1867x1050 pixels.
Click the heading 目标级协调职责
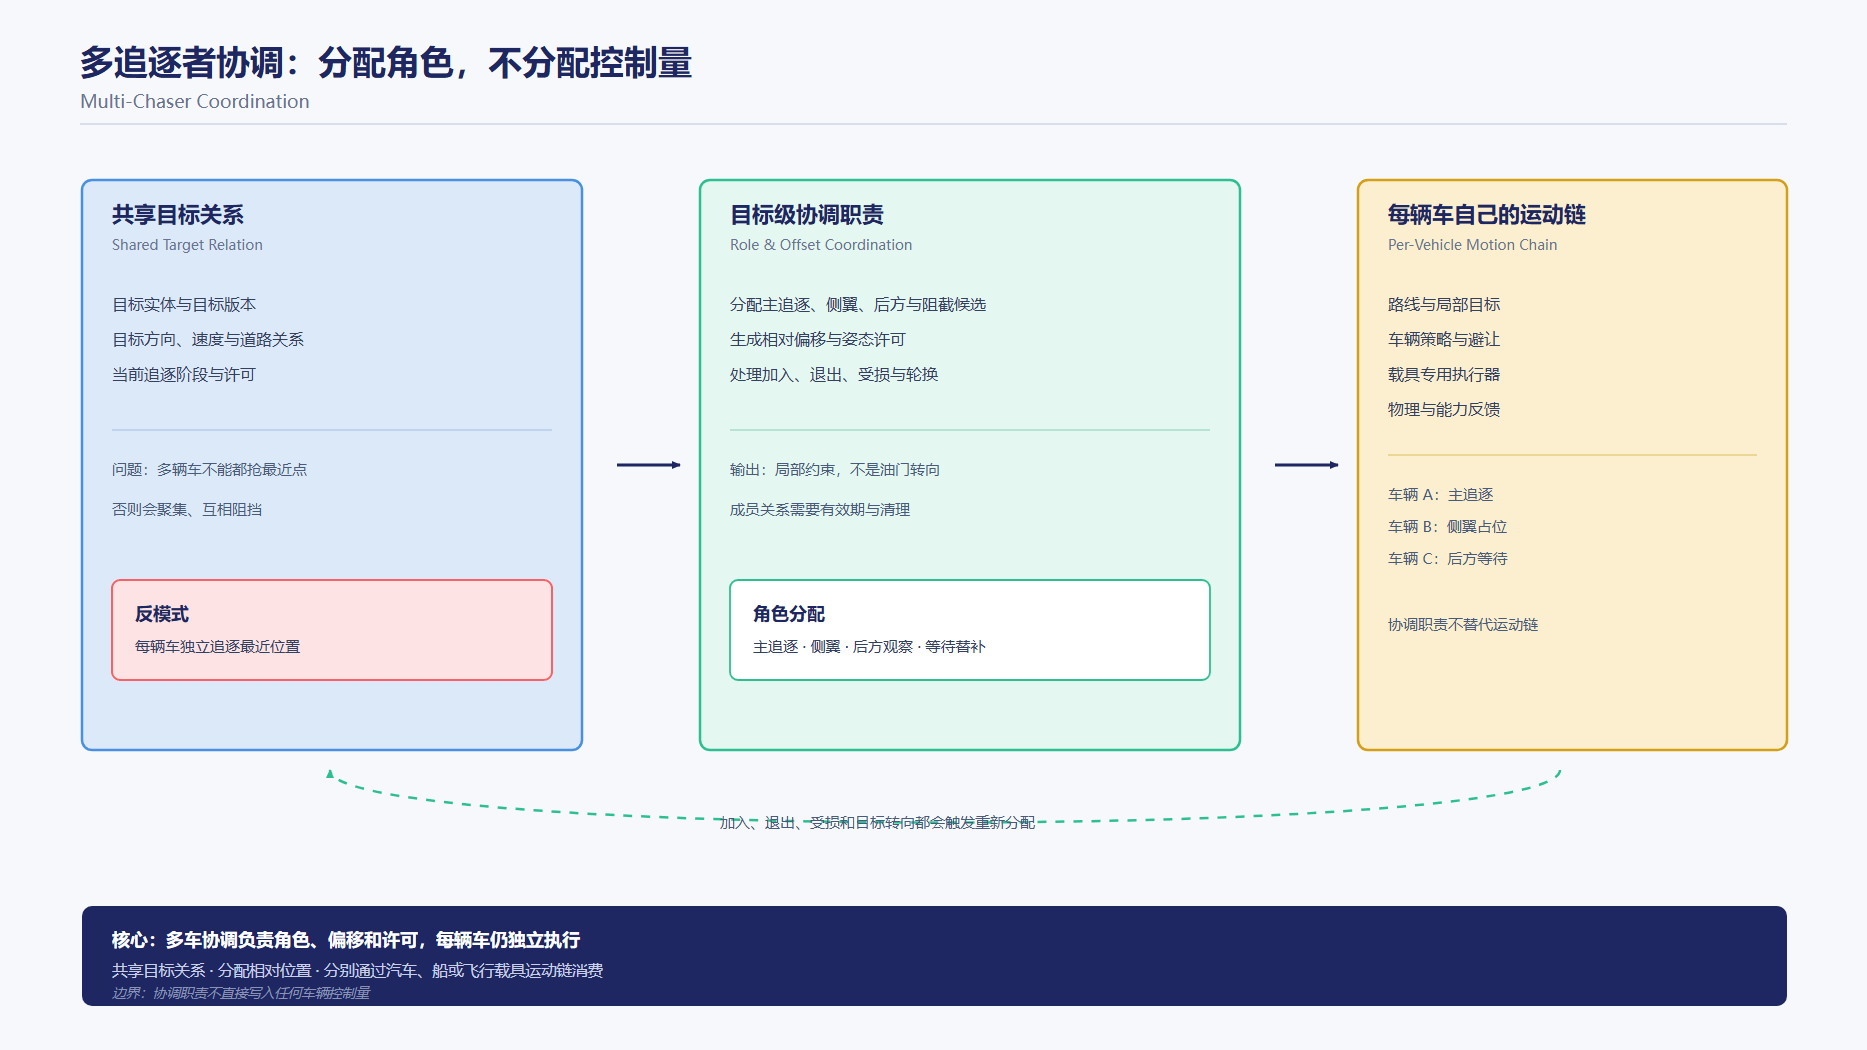point(807,215)
